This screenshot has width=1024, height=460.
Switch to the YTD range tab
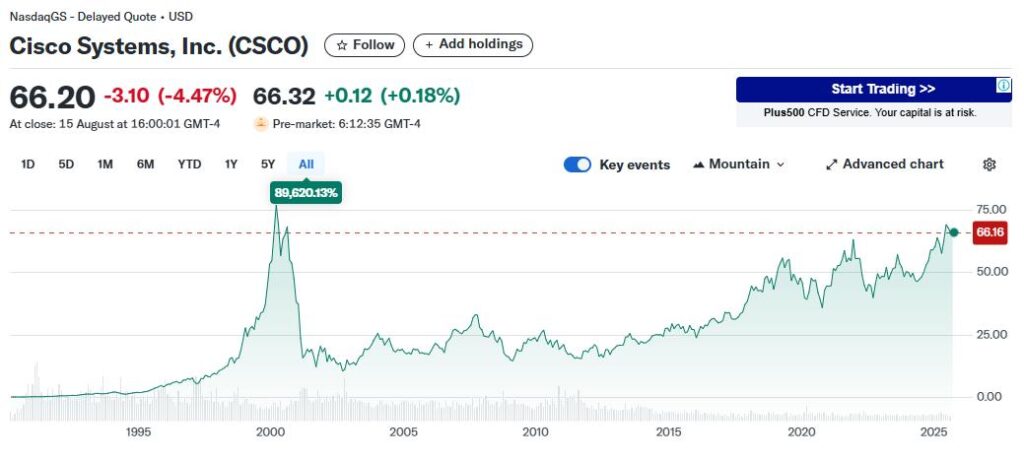(189, 164)
